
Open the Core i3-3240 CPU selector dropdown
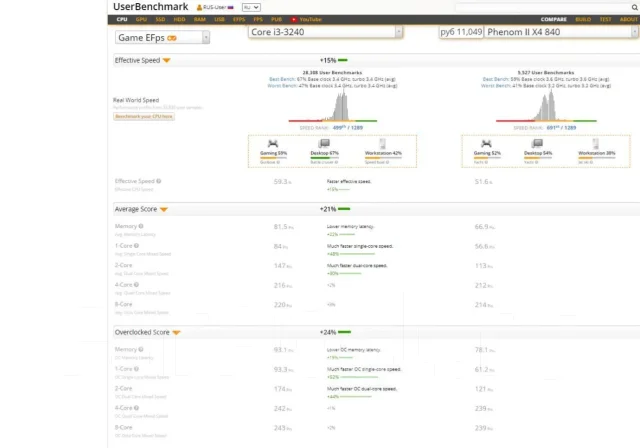[x=325, y=32]
